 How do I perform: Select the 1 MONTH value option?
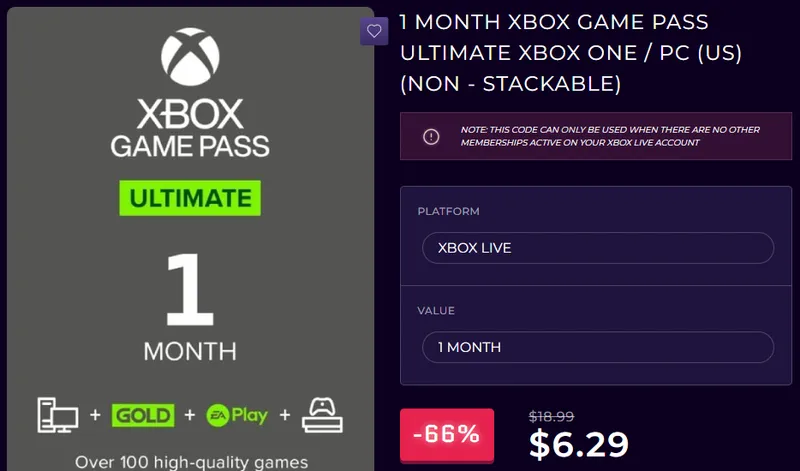pos(598,348)
